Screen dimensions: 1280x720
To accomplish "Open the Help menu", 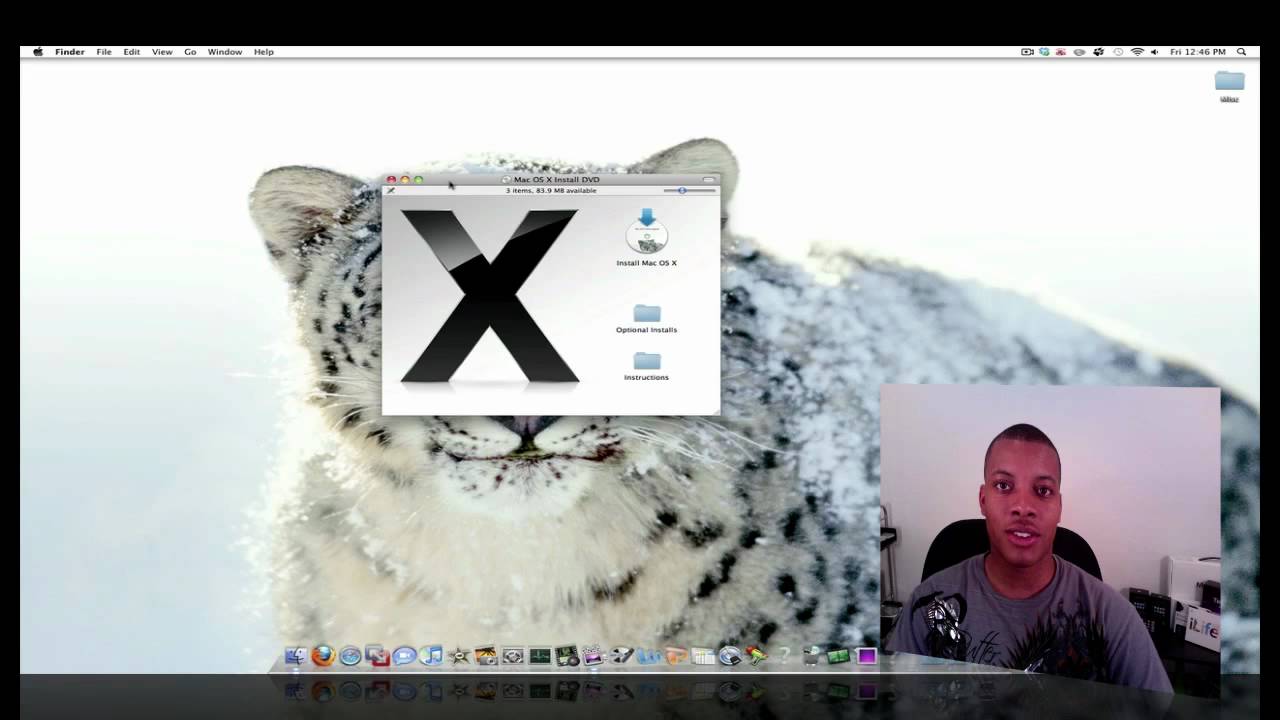I will [264, 52].
